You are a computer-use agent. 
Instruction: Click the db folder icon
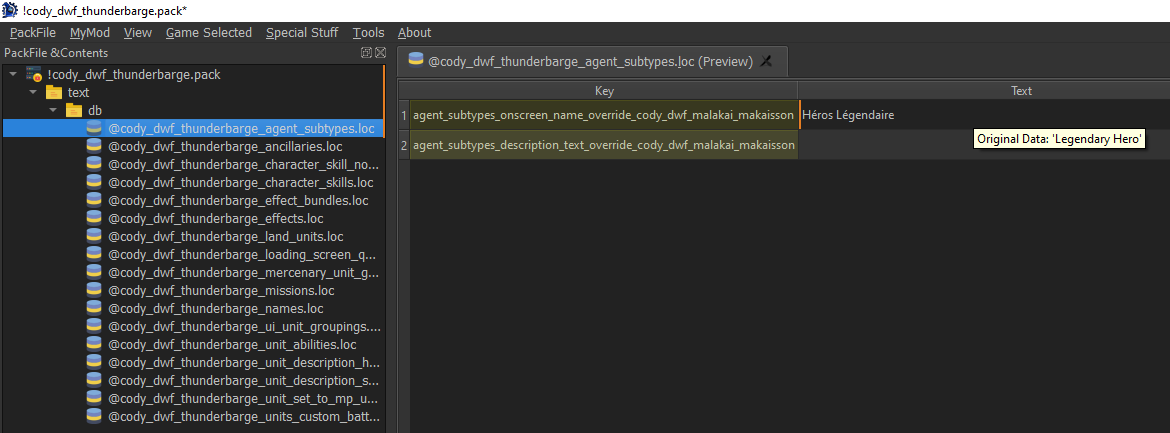pyautogui.click(x=74, y=110)
